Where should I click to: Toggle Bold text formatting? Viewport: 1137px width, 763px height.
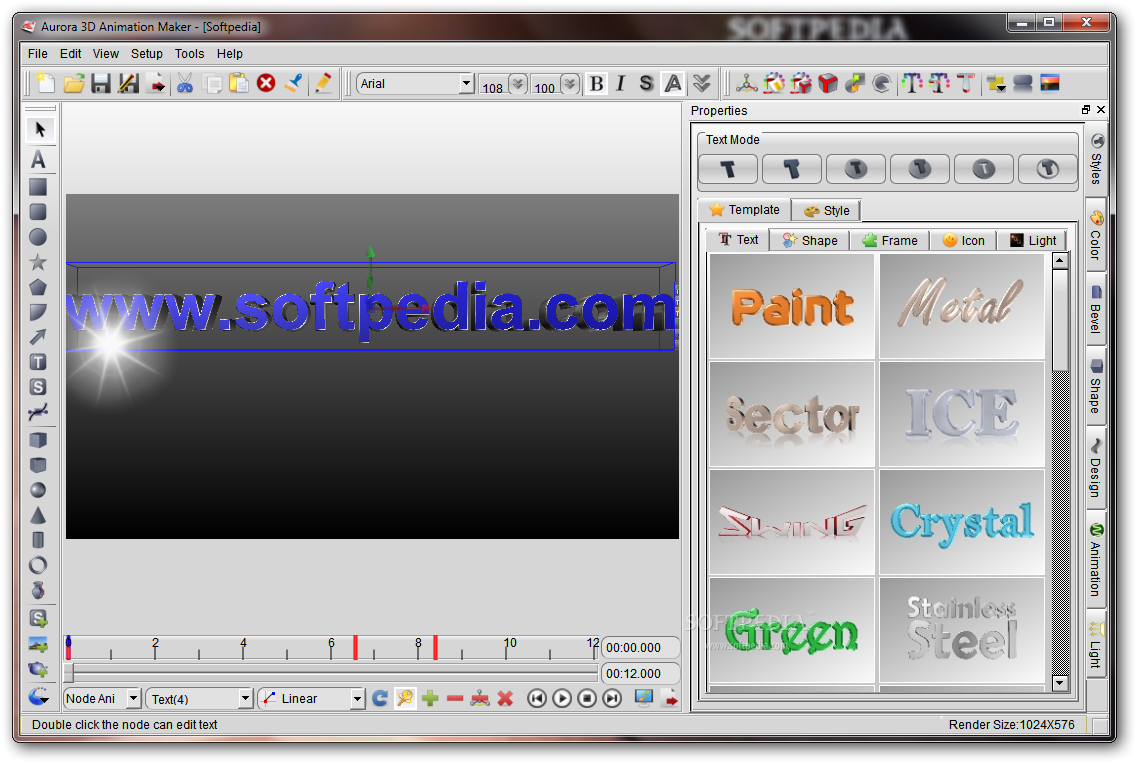tap(597, 83)
